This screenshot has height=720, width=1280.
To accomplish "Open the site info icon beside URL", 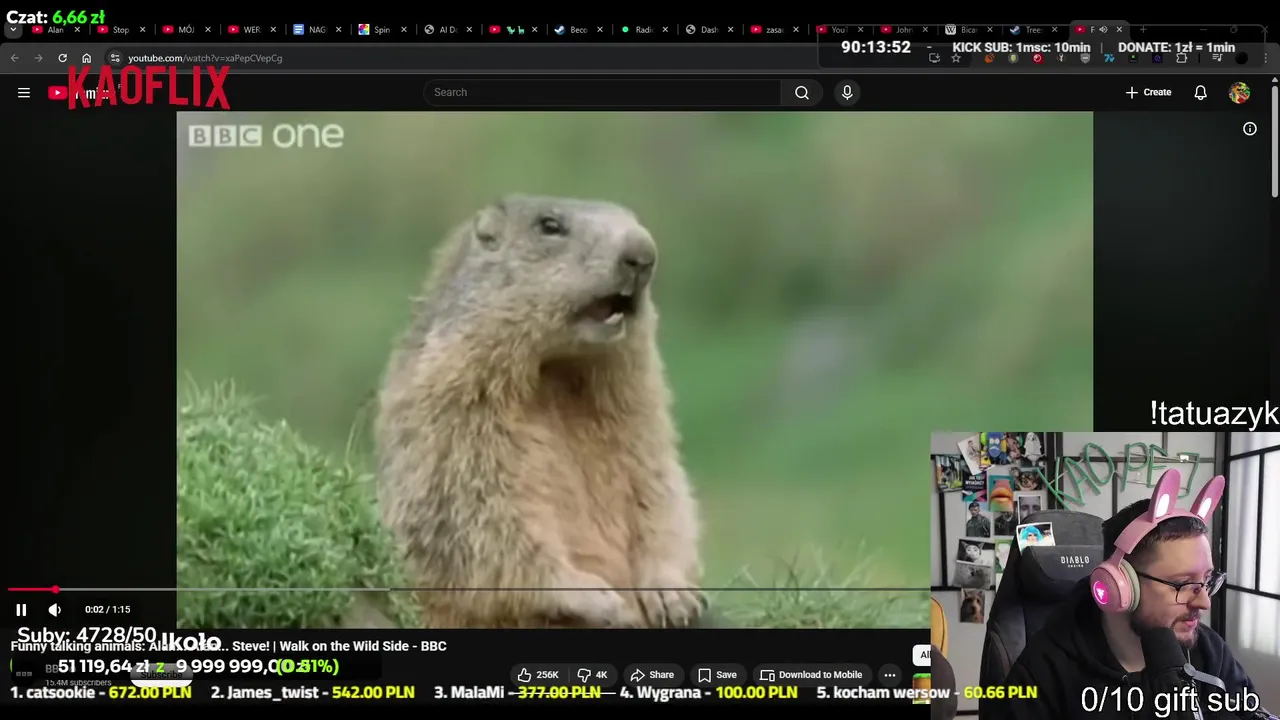I will [x=115, y=58].
